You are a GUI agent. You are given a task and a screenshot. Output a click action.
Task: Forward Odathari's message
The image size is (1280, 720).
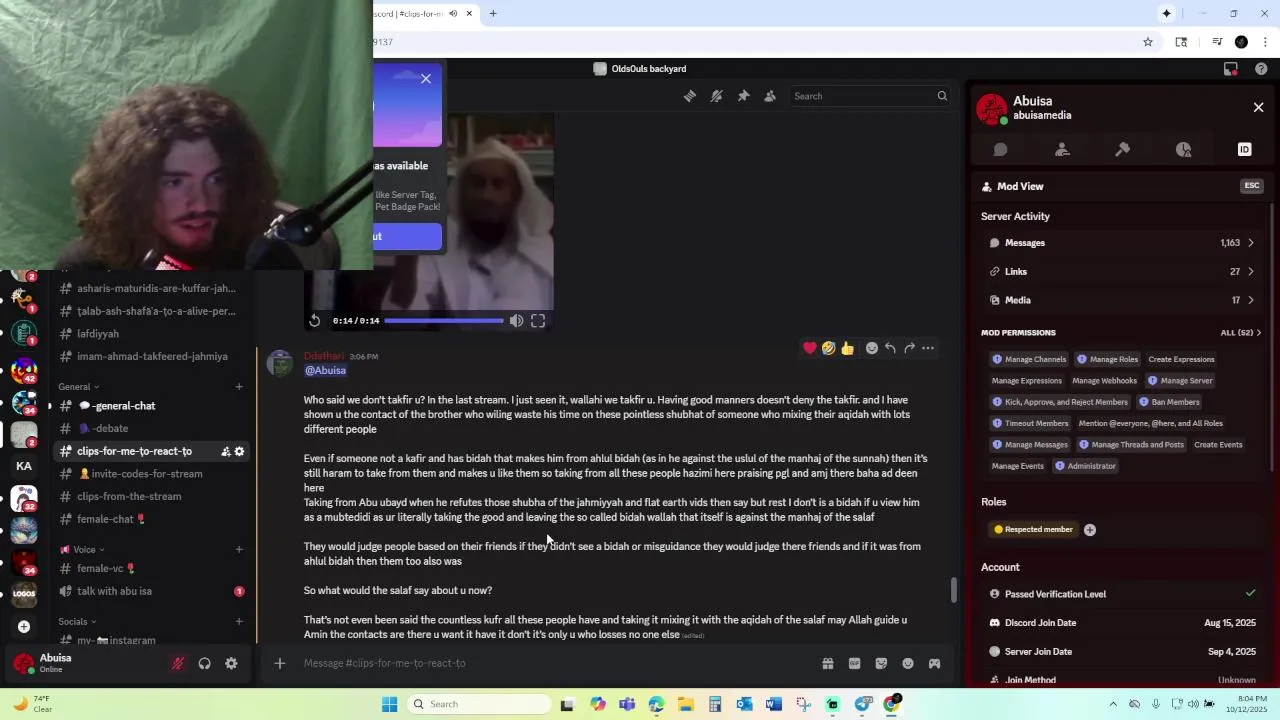point(909,348)
